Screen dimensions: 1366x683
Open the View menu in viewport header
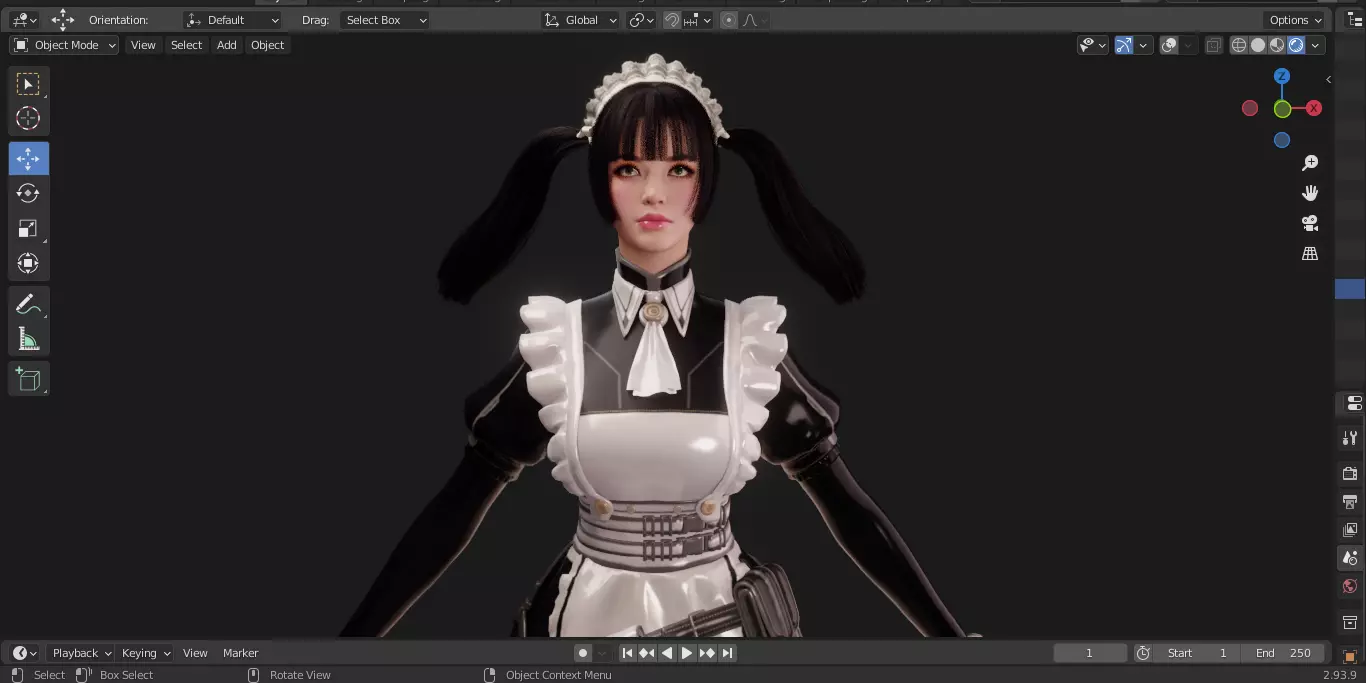[143, 45]
